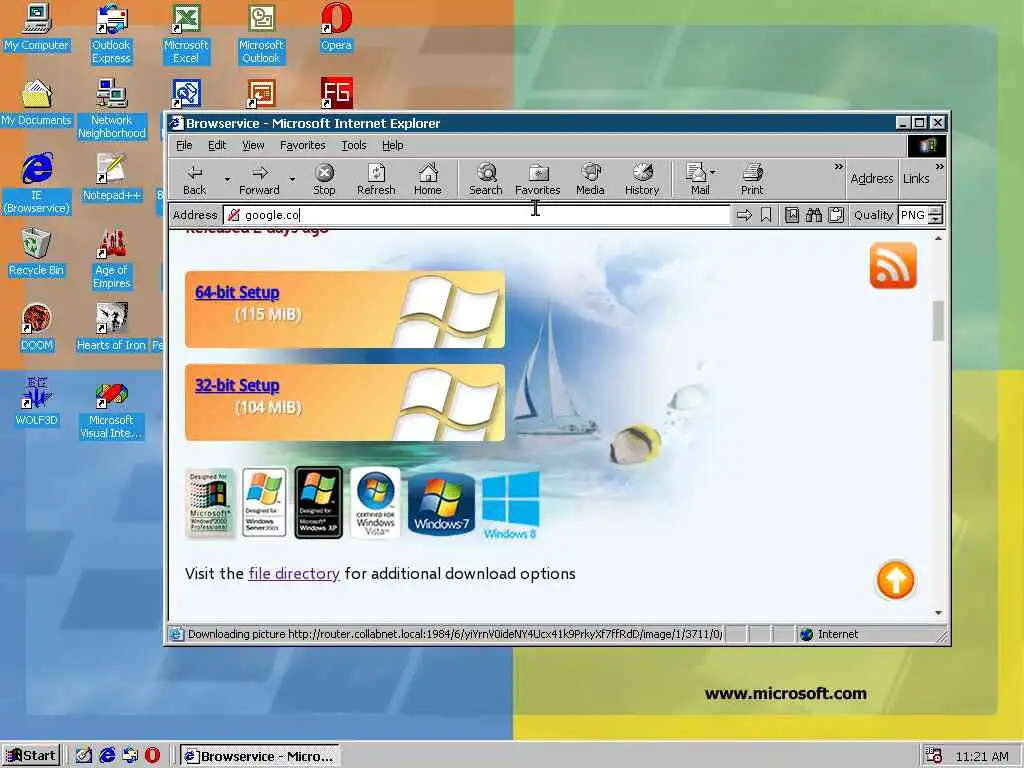Click the Show Desktop quick launch icon
Image resolution: width=1024 pixels, height=768 pixels.
coord(84,756)
